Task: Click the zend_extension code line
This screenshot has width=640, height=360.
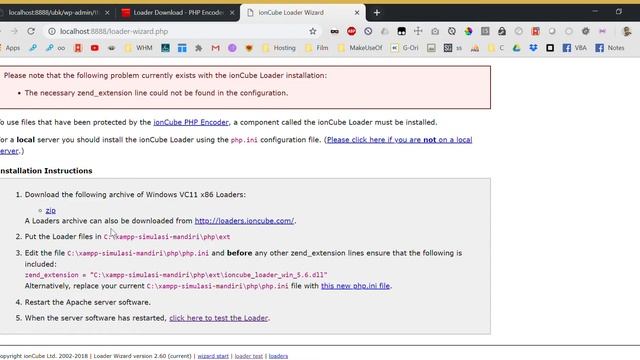Action: coord(176,275)
